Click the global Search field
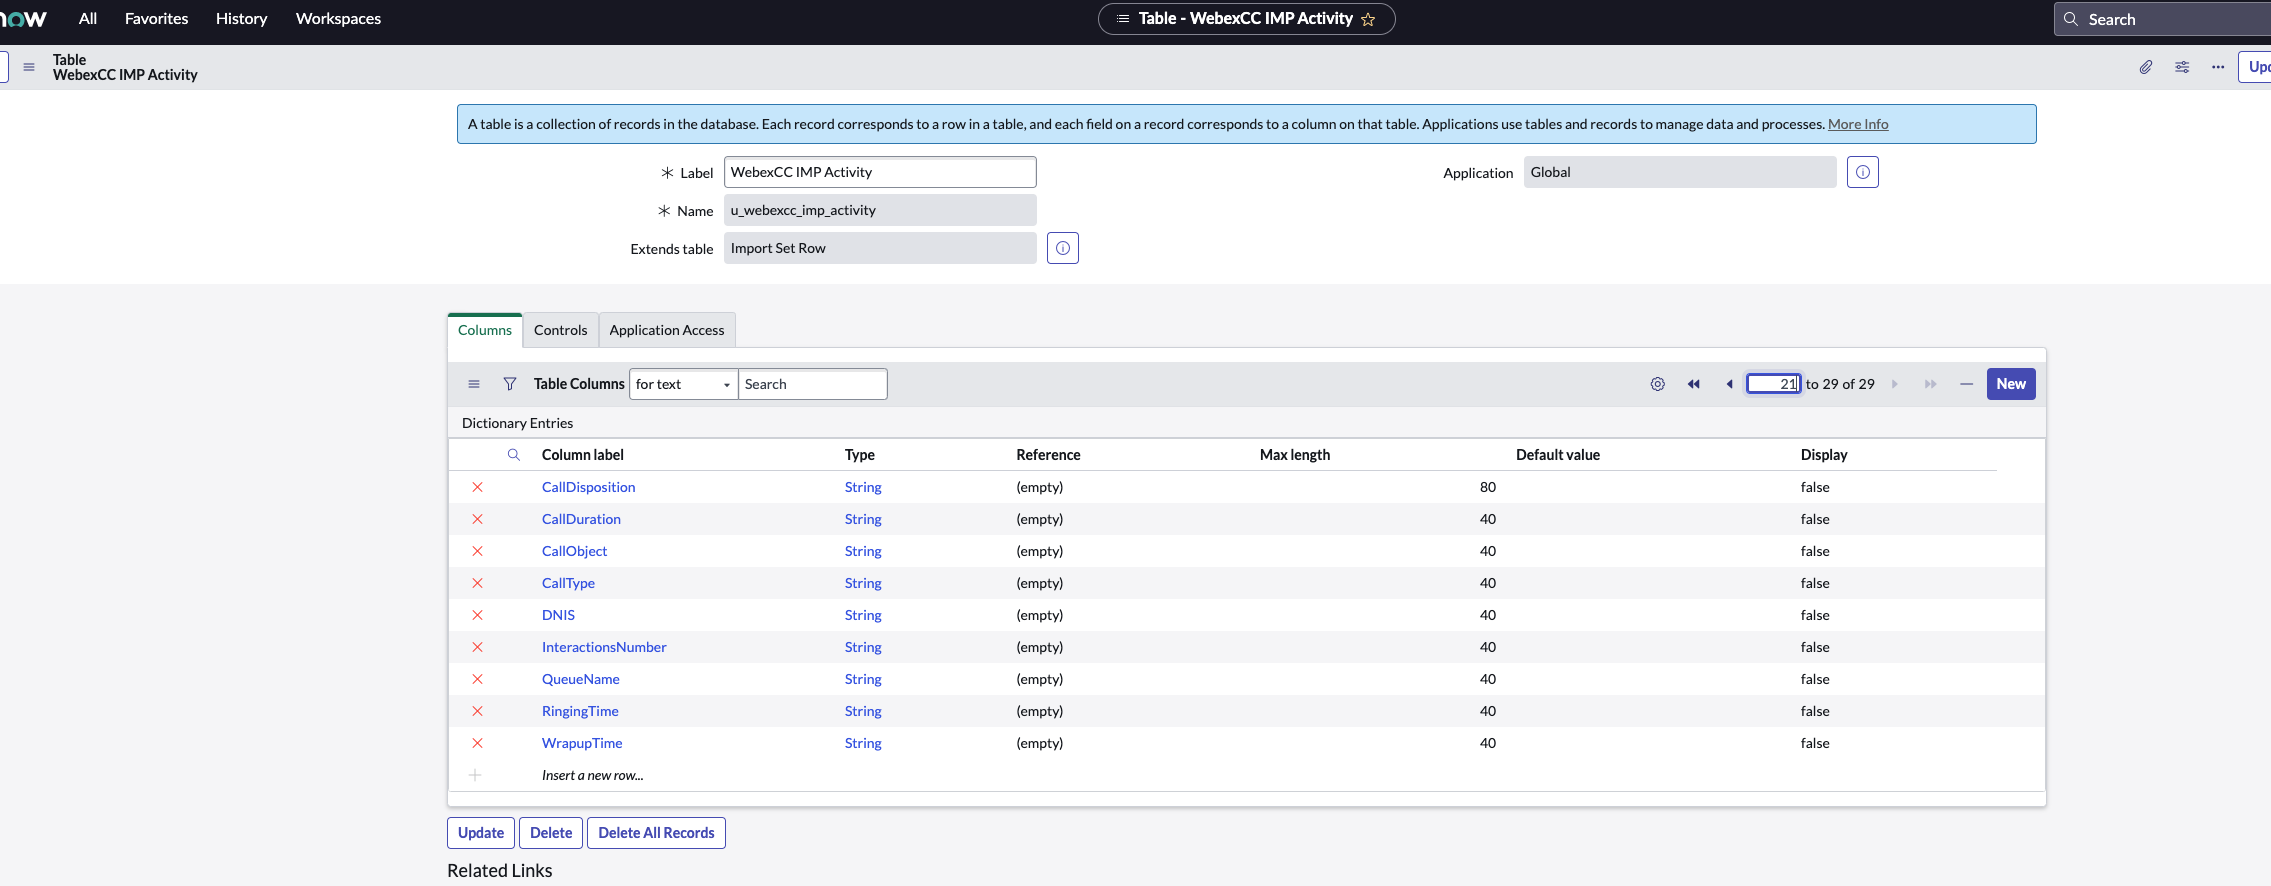2271x886 pixels. (x=2165, y=19)
